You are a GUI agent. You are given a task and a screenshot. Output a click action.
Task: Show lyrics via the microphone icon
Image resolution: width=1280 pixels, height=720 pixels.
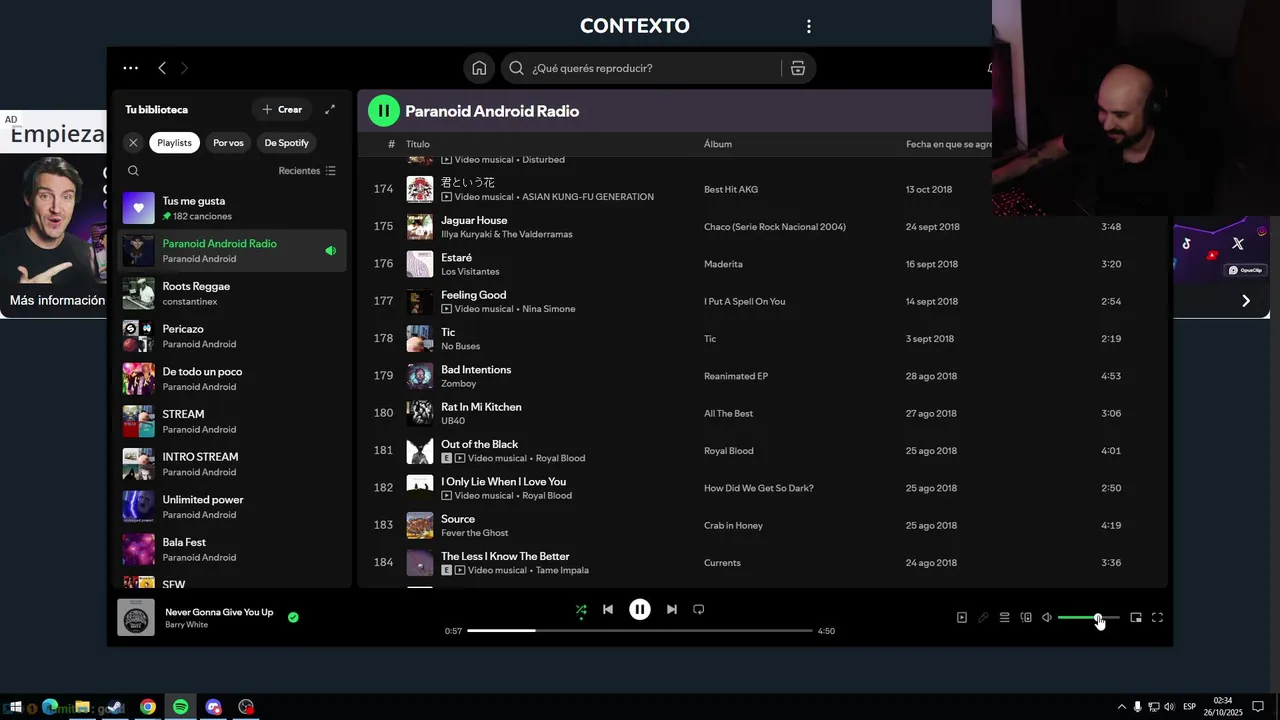coord(983,618)
